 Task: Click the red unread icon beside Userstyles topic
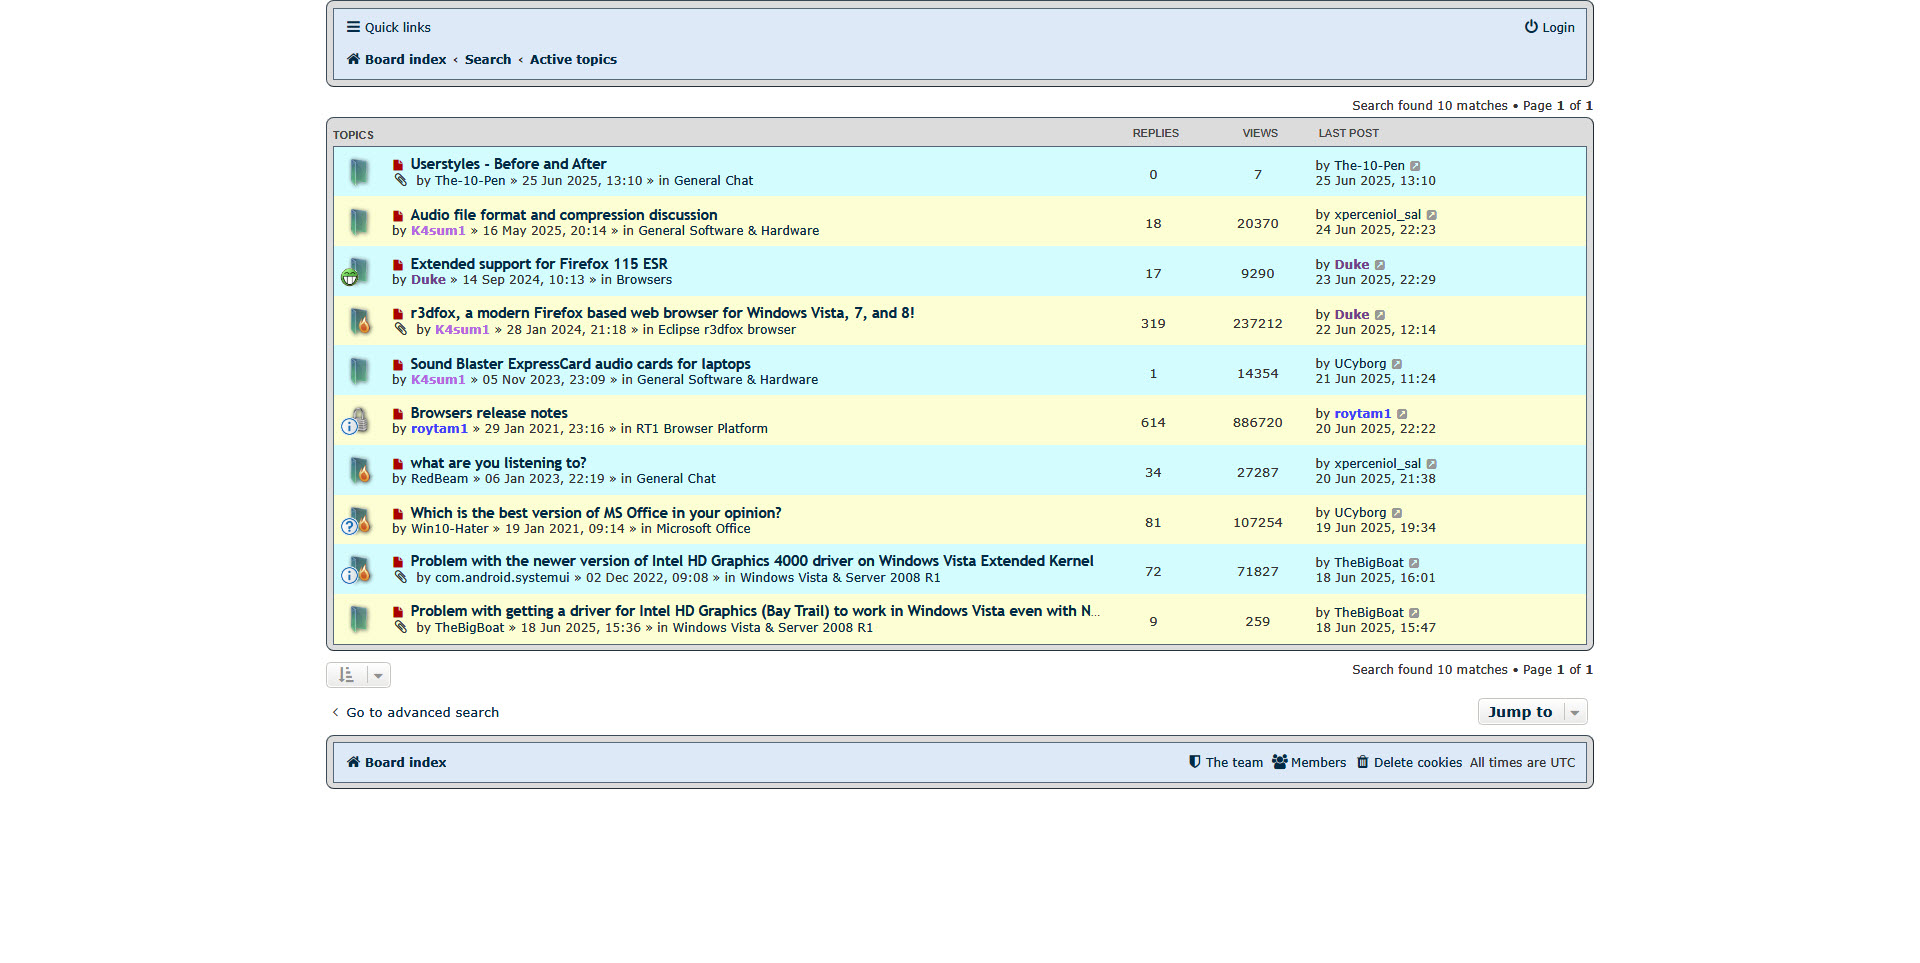398,165
